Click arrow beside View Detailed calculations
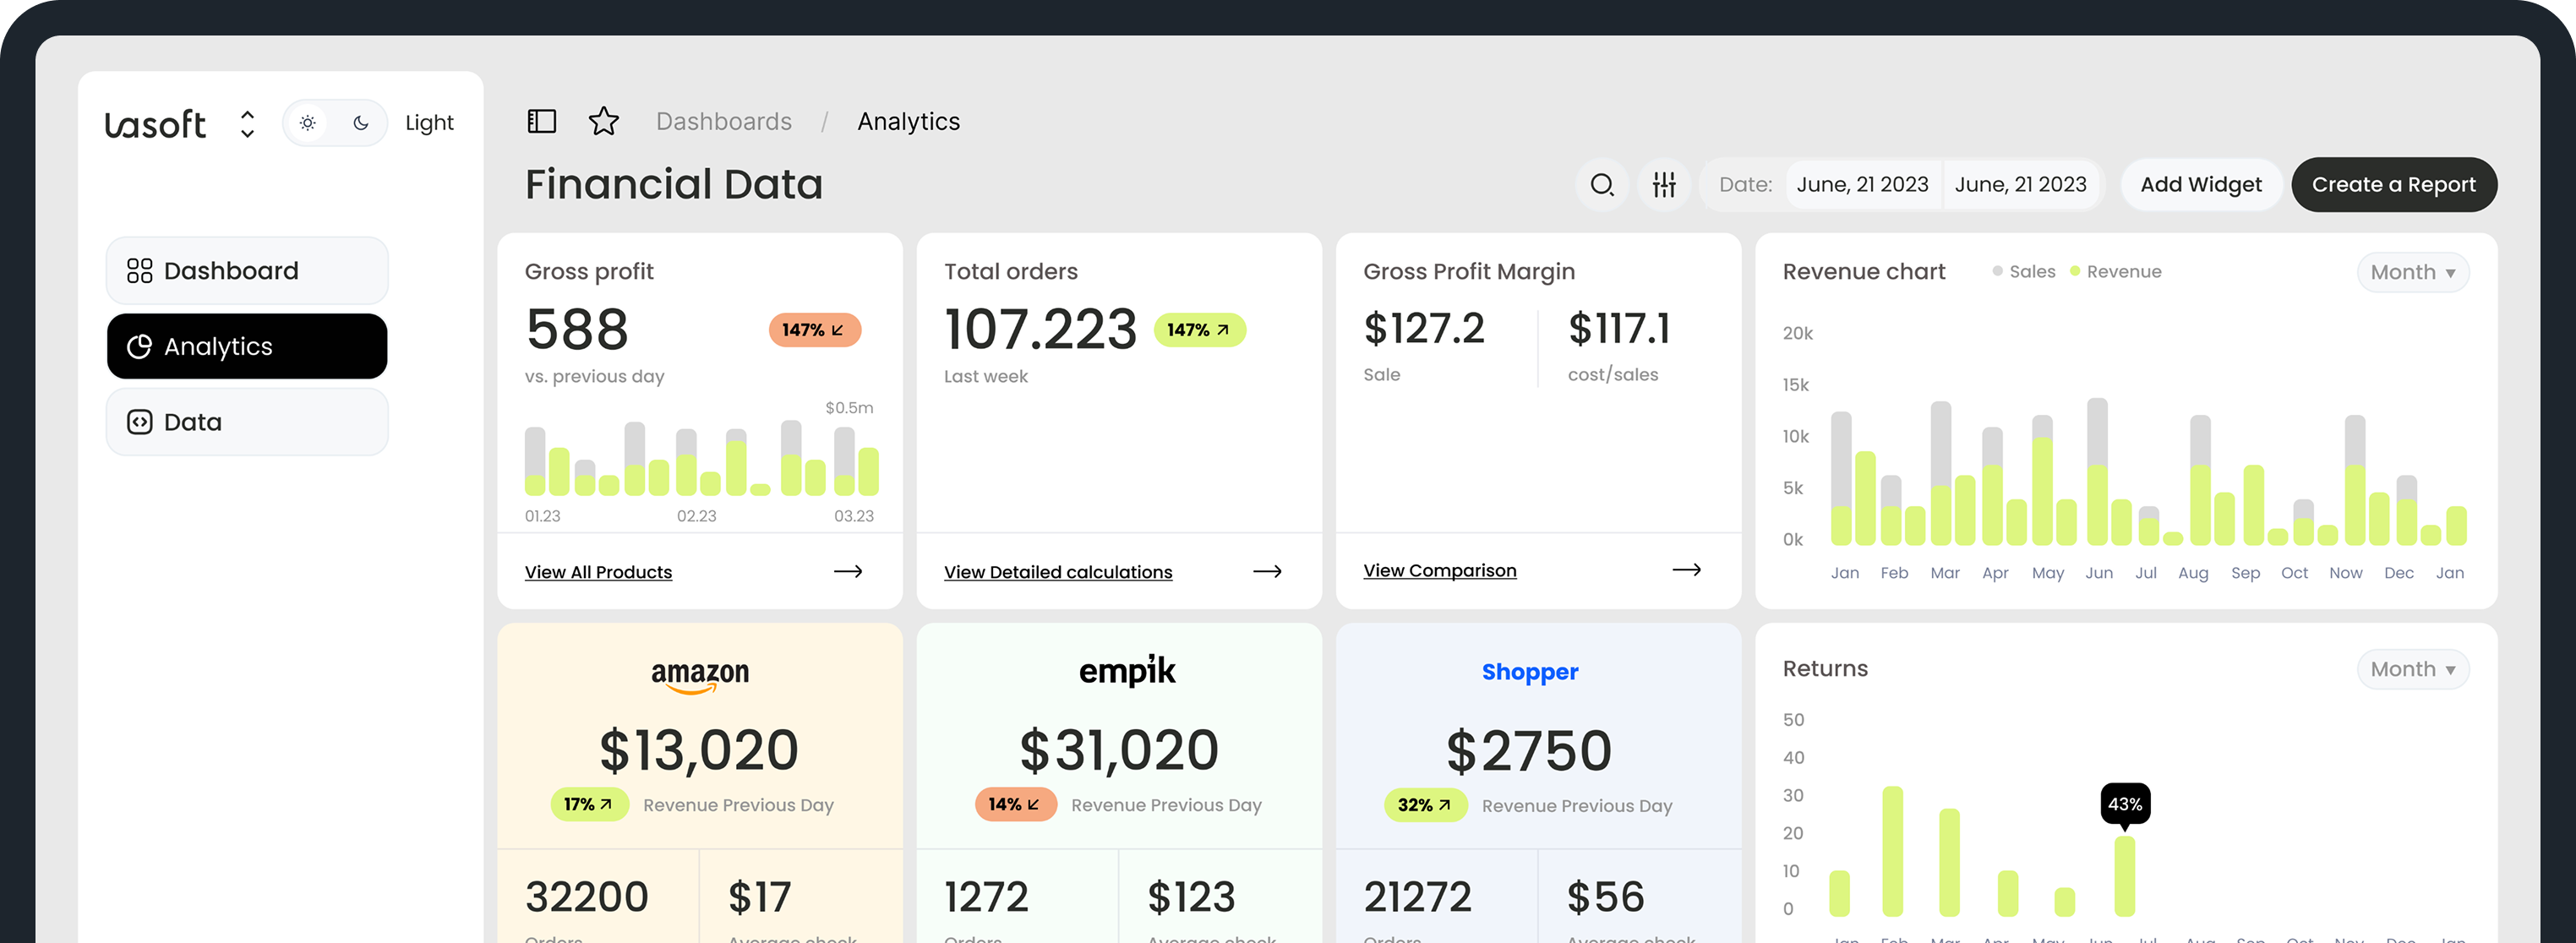The image size is (2576, 943). point(1267,572)
